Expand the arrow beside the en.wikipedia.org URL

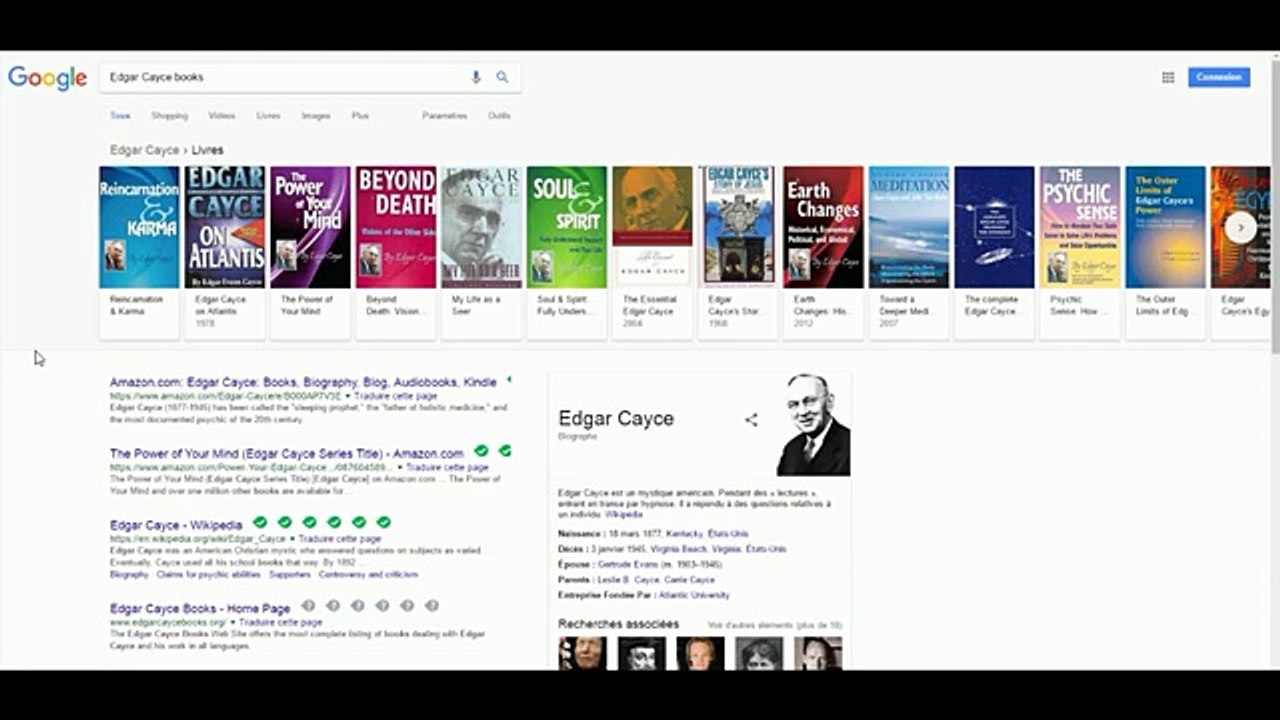tap(293, 539)
